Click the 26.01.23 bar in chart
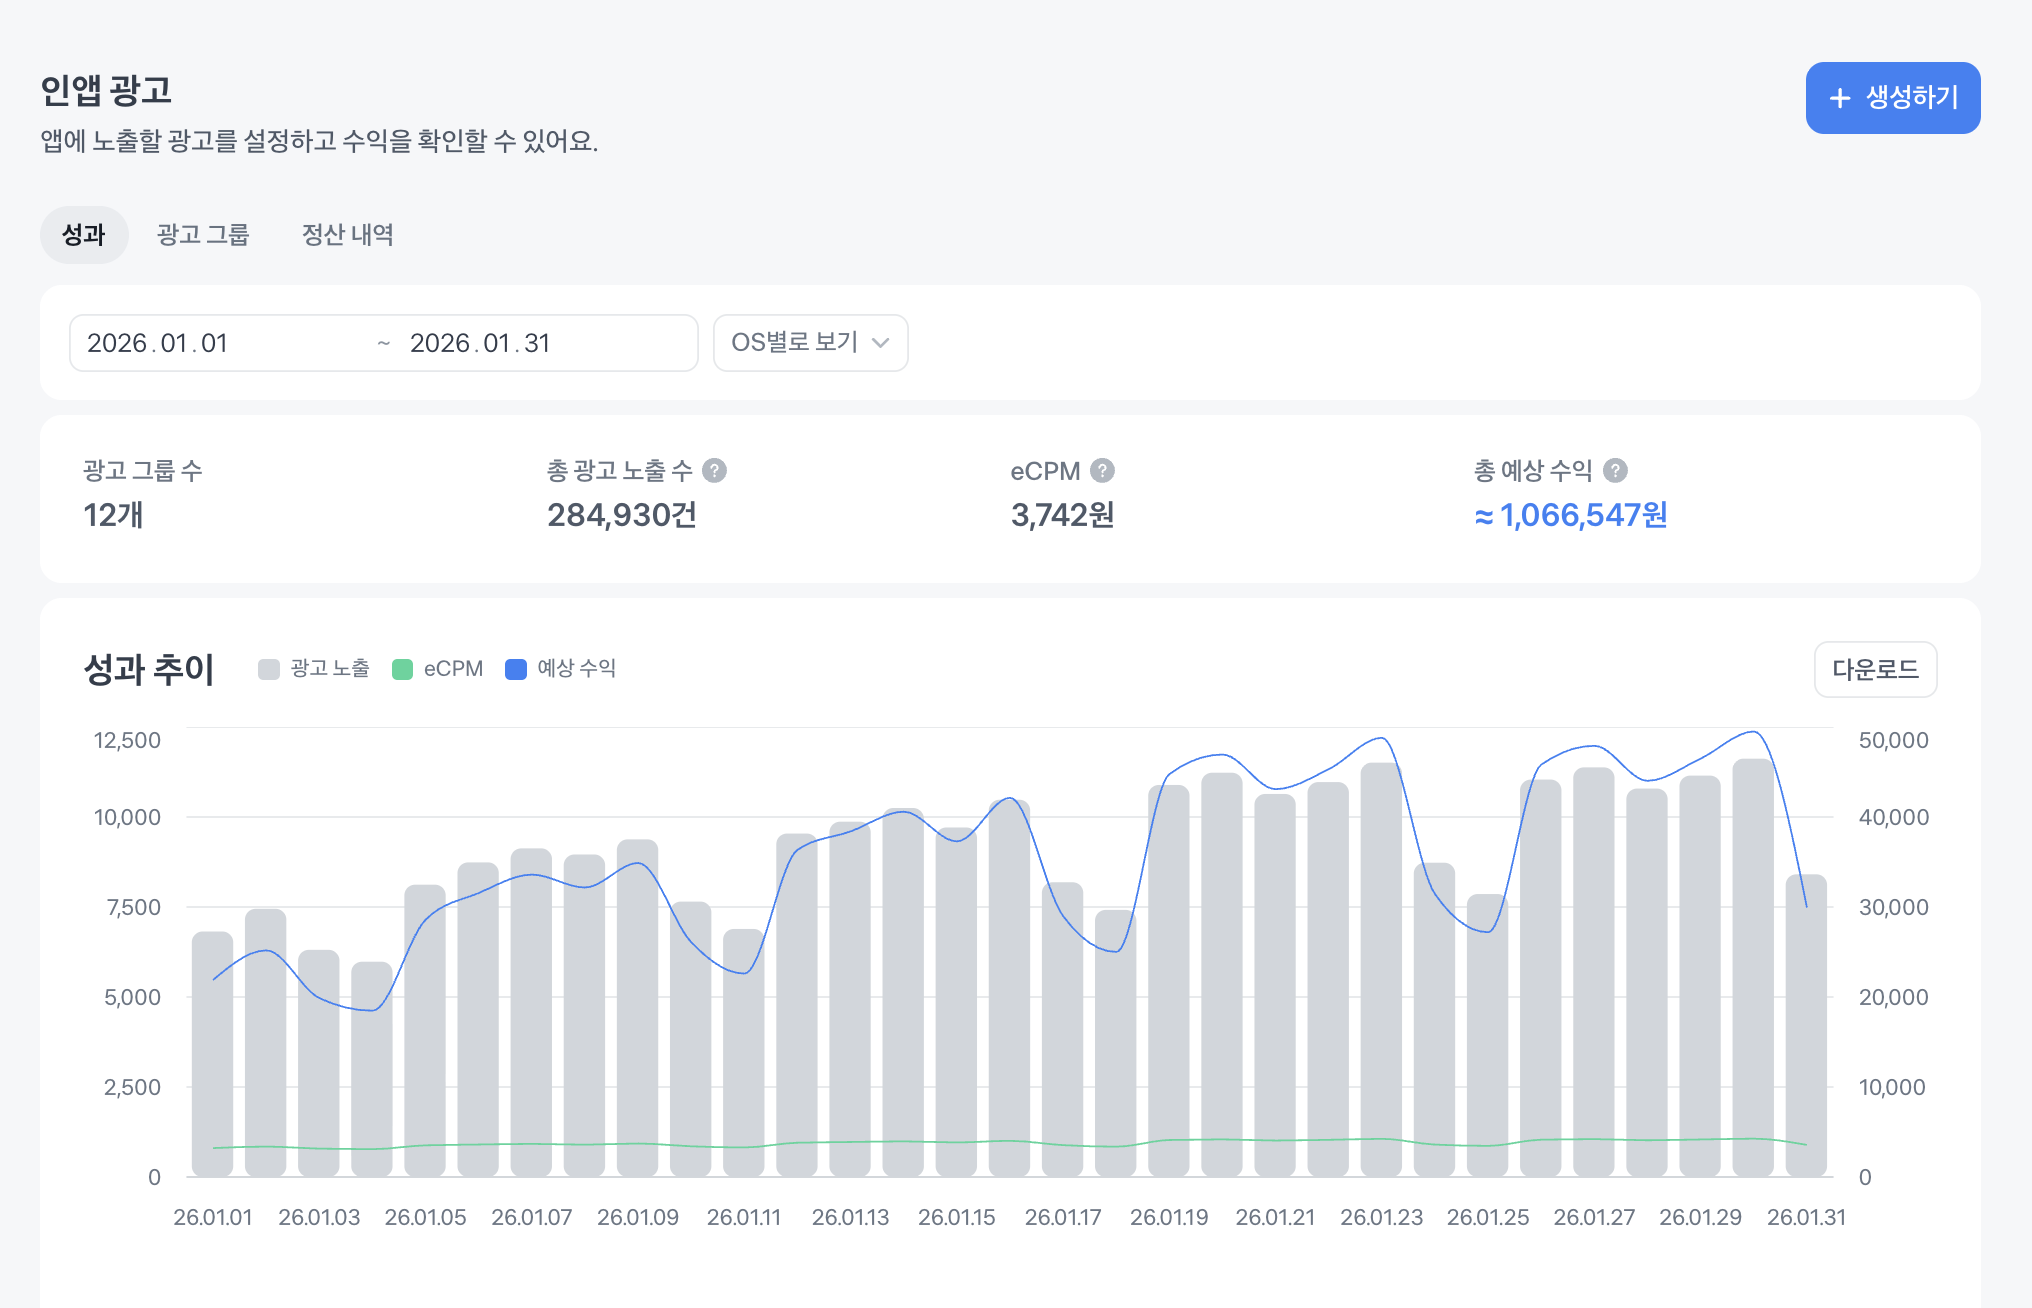 click(1380, 970)
